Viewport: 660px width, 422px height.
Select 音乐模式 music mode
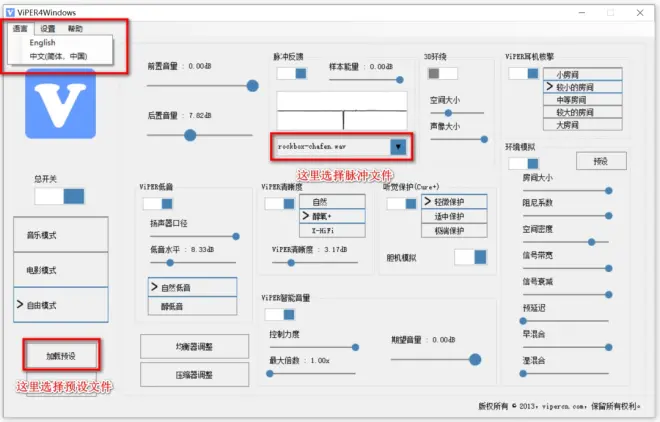(x=61, y=235)
